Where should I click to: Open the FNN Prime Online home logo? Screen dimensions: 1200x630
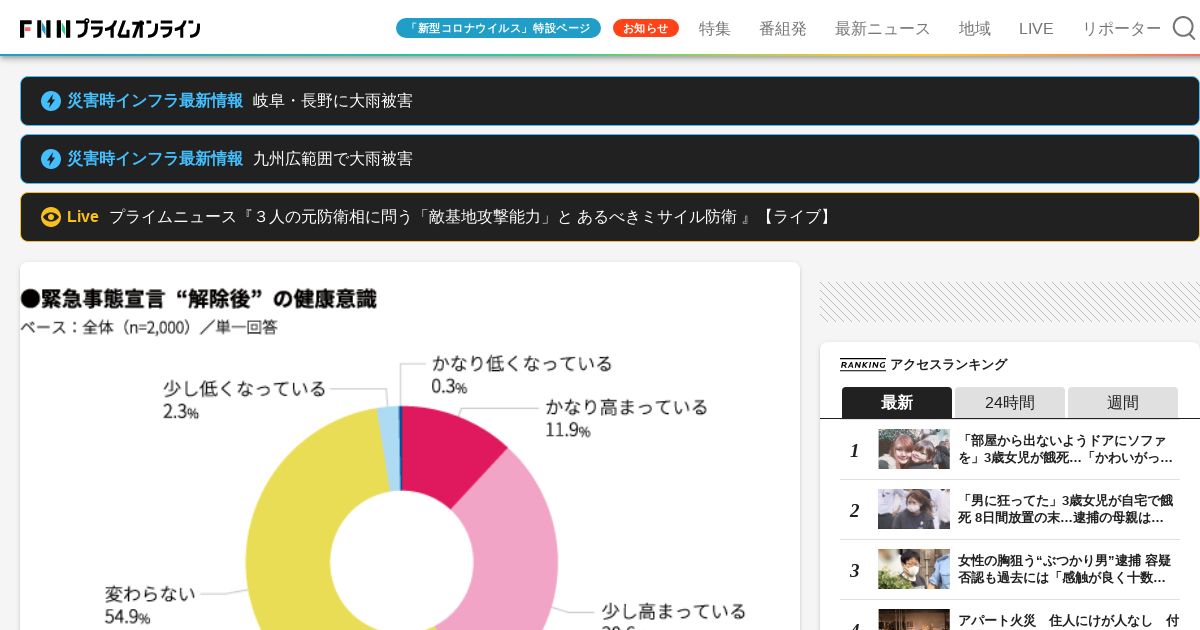pos(110,29)
